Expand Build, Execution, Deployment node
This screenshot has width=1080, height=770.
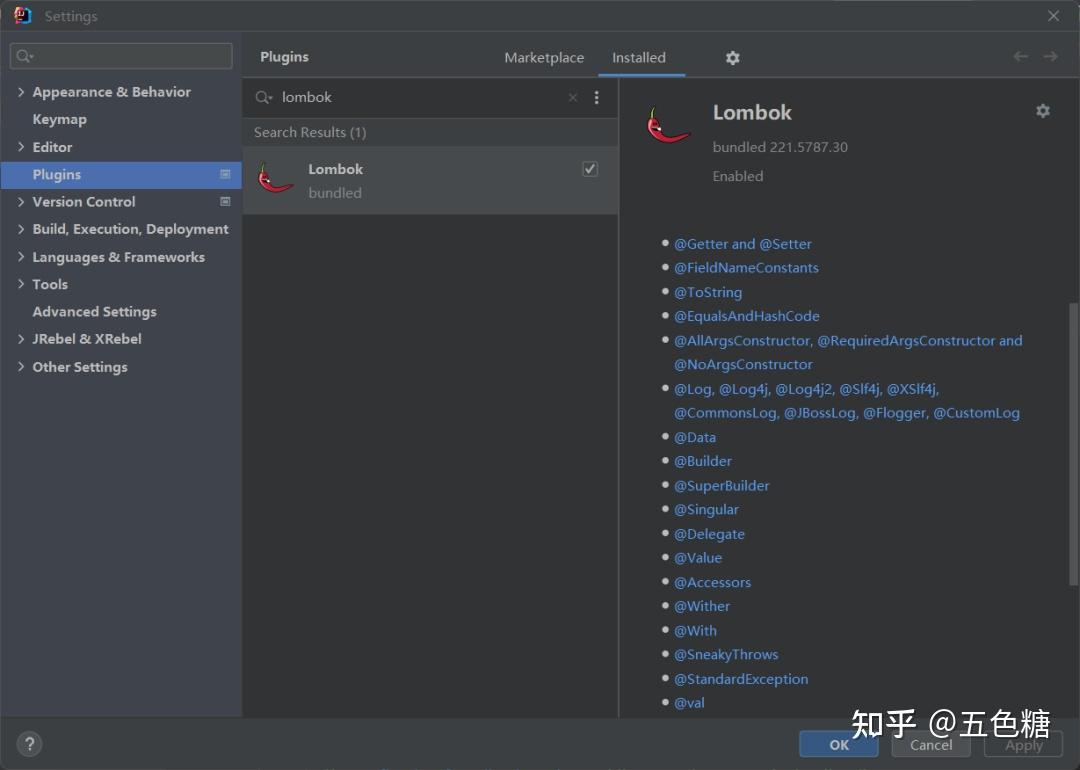pyautogui.click(x=21, y=229)
